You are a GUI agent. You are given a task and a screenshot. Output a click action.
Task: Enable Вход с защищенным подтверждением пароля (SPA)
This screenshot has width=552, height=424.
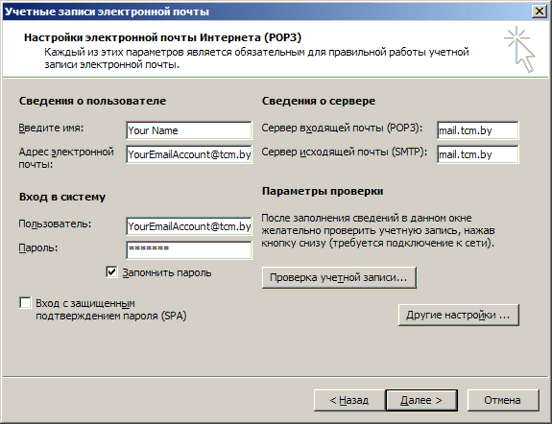coord(25,303)
